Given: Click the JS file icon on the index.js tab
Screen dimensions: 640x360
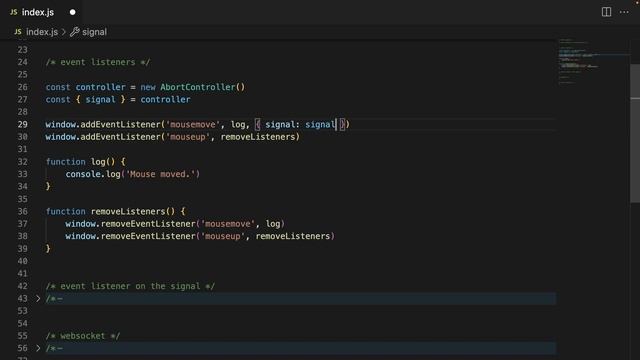Looking at the screenshot, I should coord(14,12).
